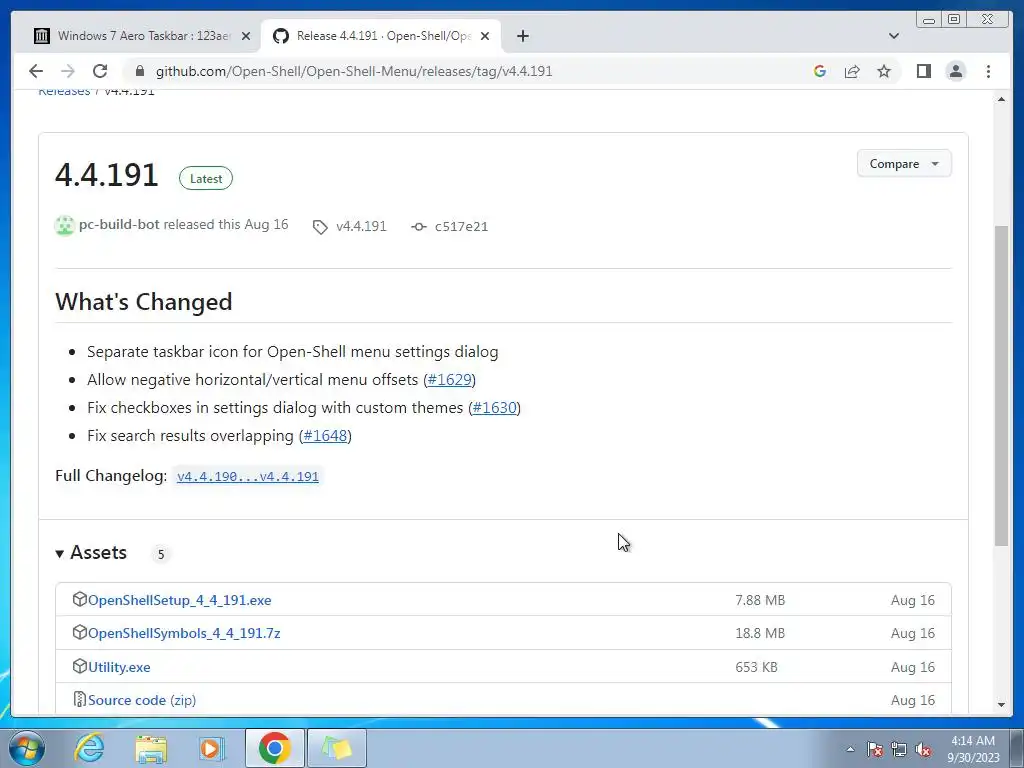The width and height of the screenshot is (1024, 768).
Task: Open Windows Media Player from taskbar
Action: click(211, 748)
